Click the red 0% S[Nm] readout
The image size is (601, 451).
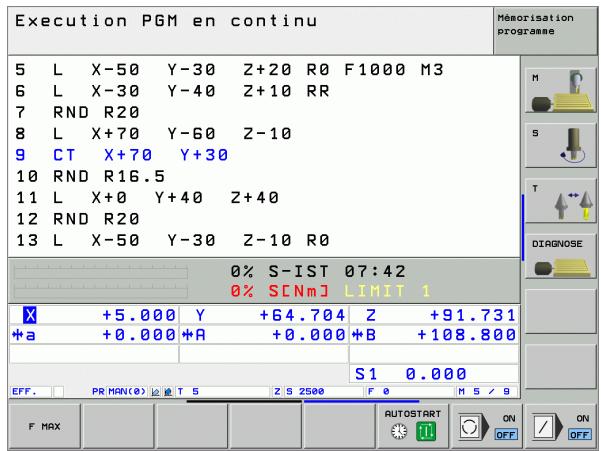coord(280,291)
